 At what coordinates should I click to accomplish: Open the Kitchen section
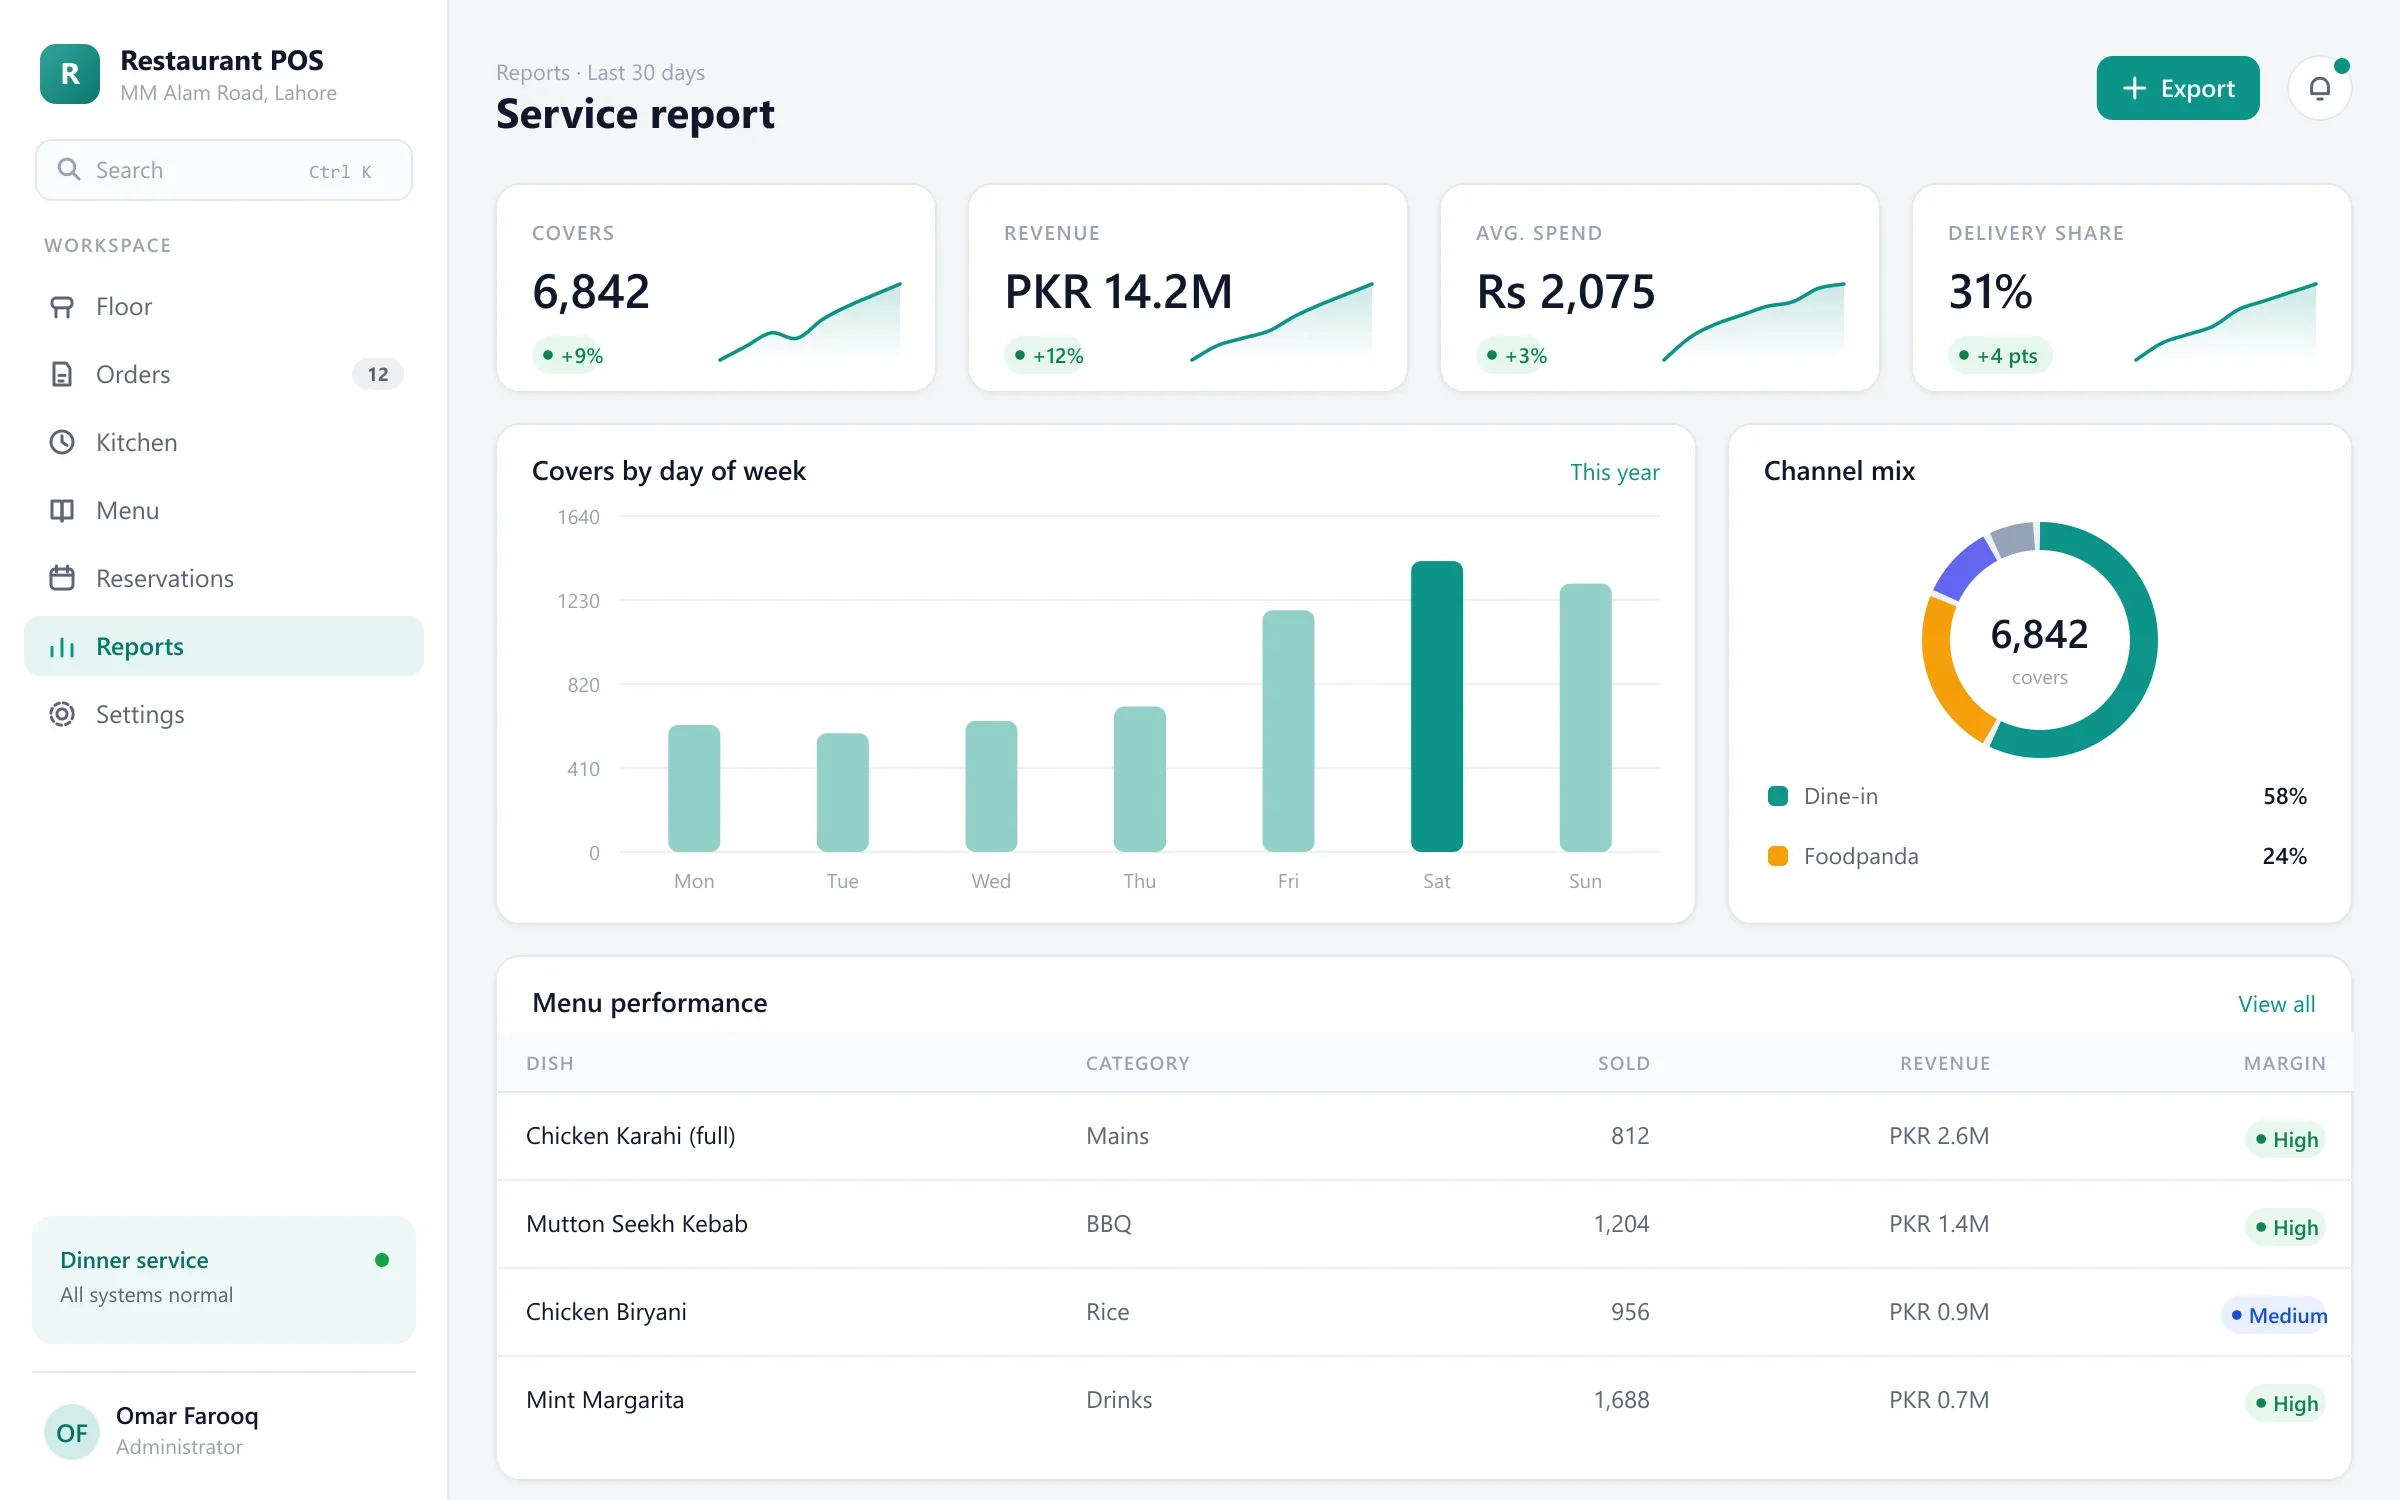tap(224, 443)
